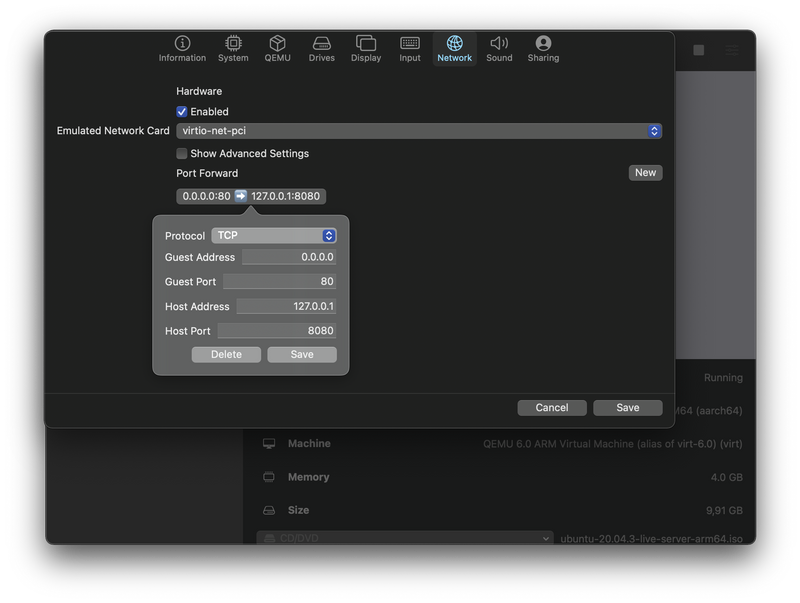This screenshot has width=800, height=603.
Task: Uncheck the Enabled hardware checkbox
Action: 182,112
